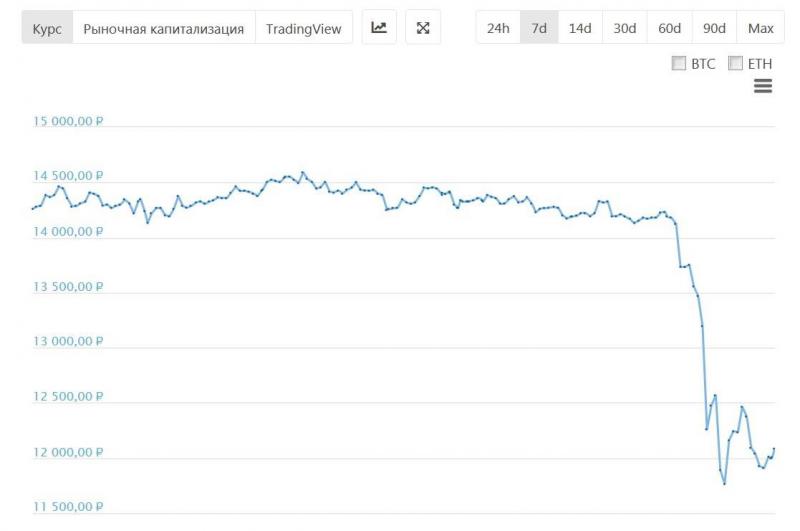Click the 12 000,00 ₽ axis label
Screen dimensions: 800x531
[x=69, y=452]
